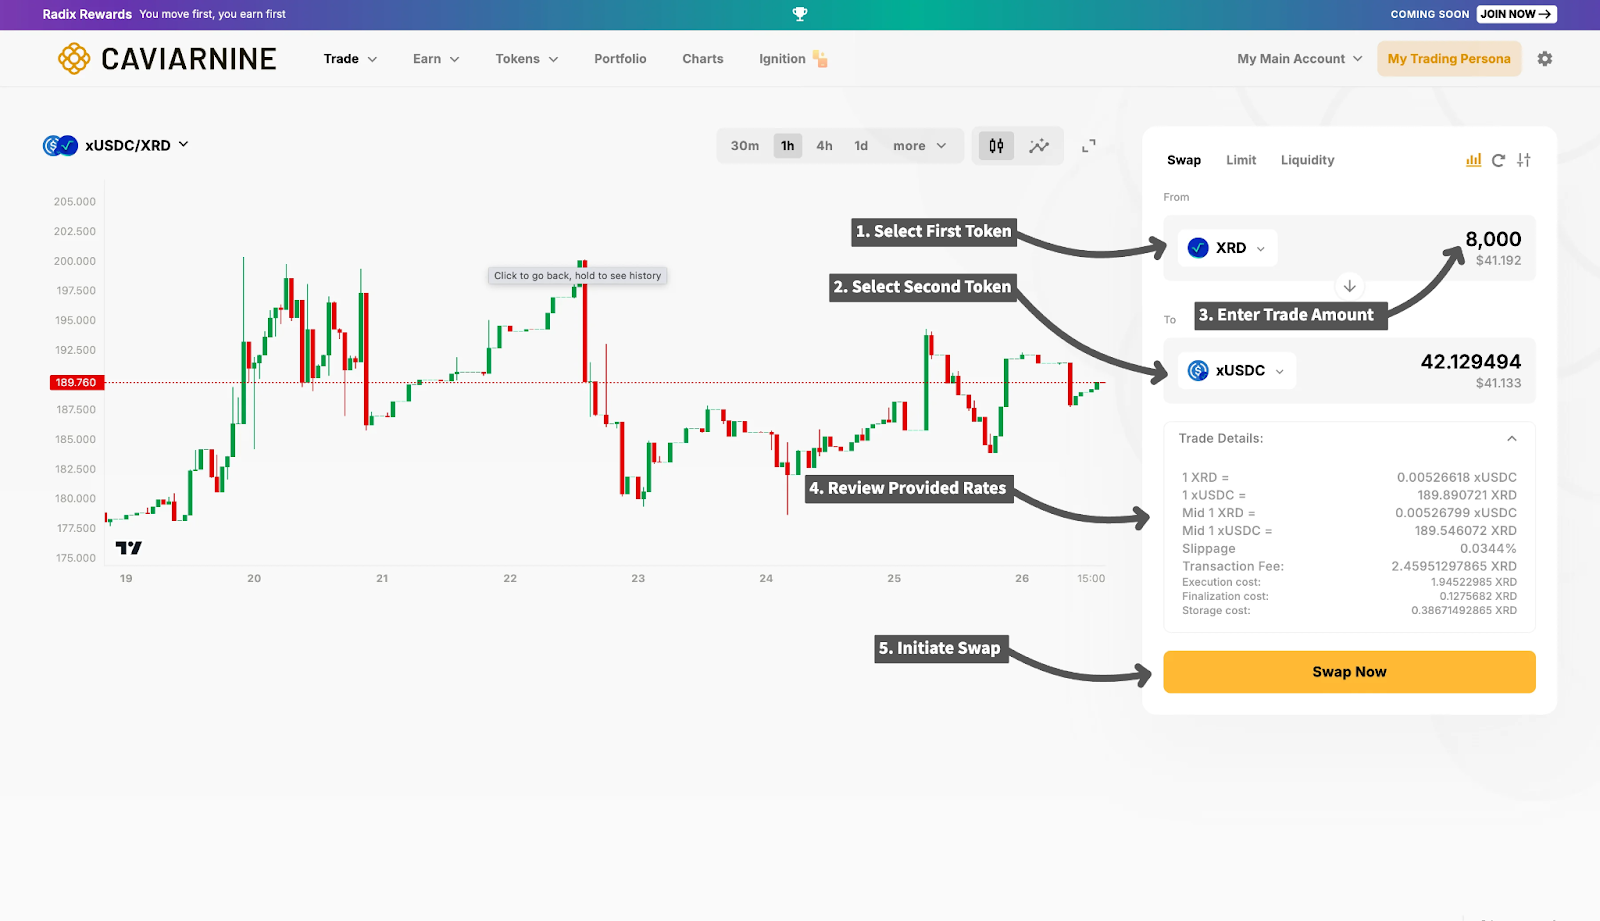Switch to line chart view icon
The height and width of the screenshot is (921, 1600).
[1039, 146]
